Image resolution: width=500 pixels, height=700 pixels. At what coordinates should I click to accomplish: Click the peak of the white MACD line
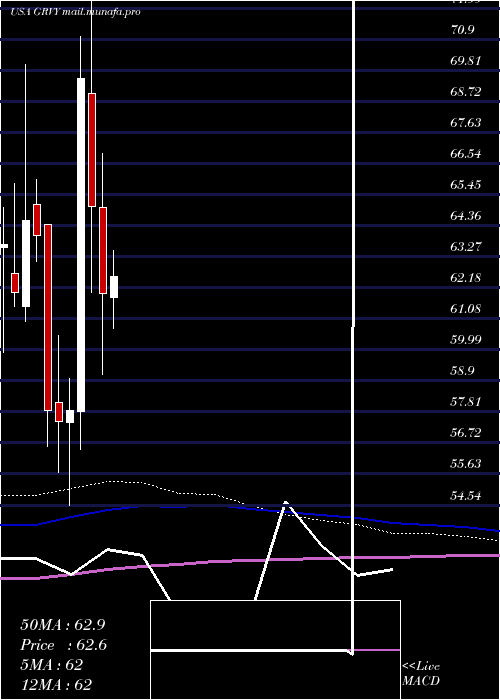tap(285, 503)
